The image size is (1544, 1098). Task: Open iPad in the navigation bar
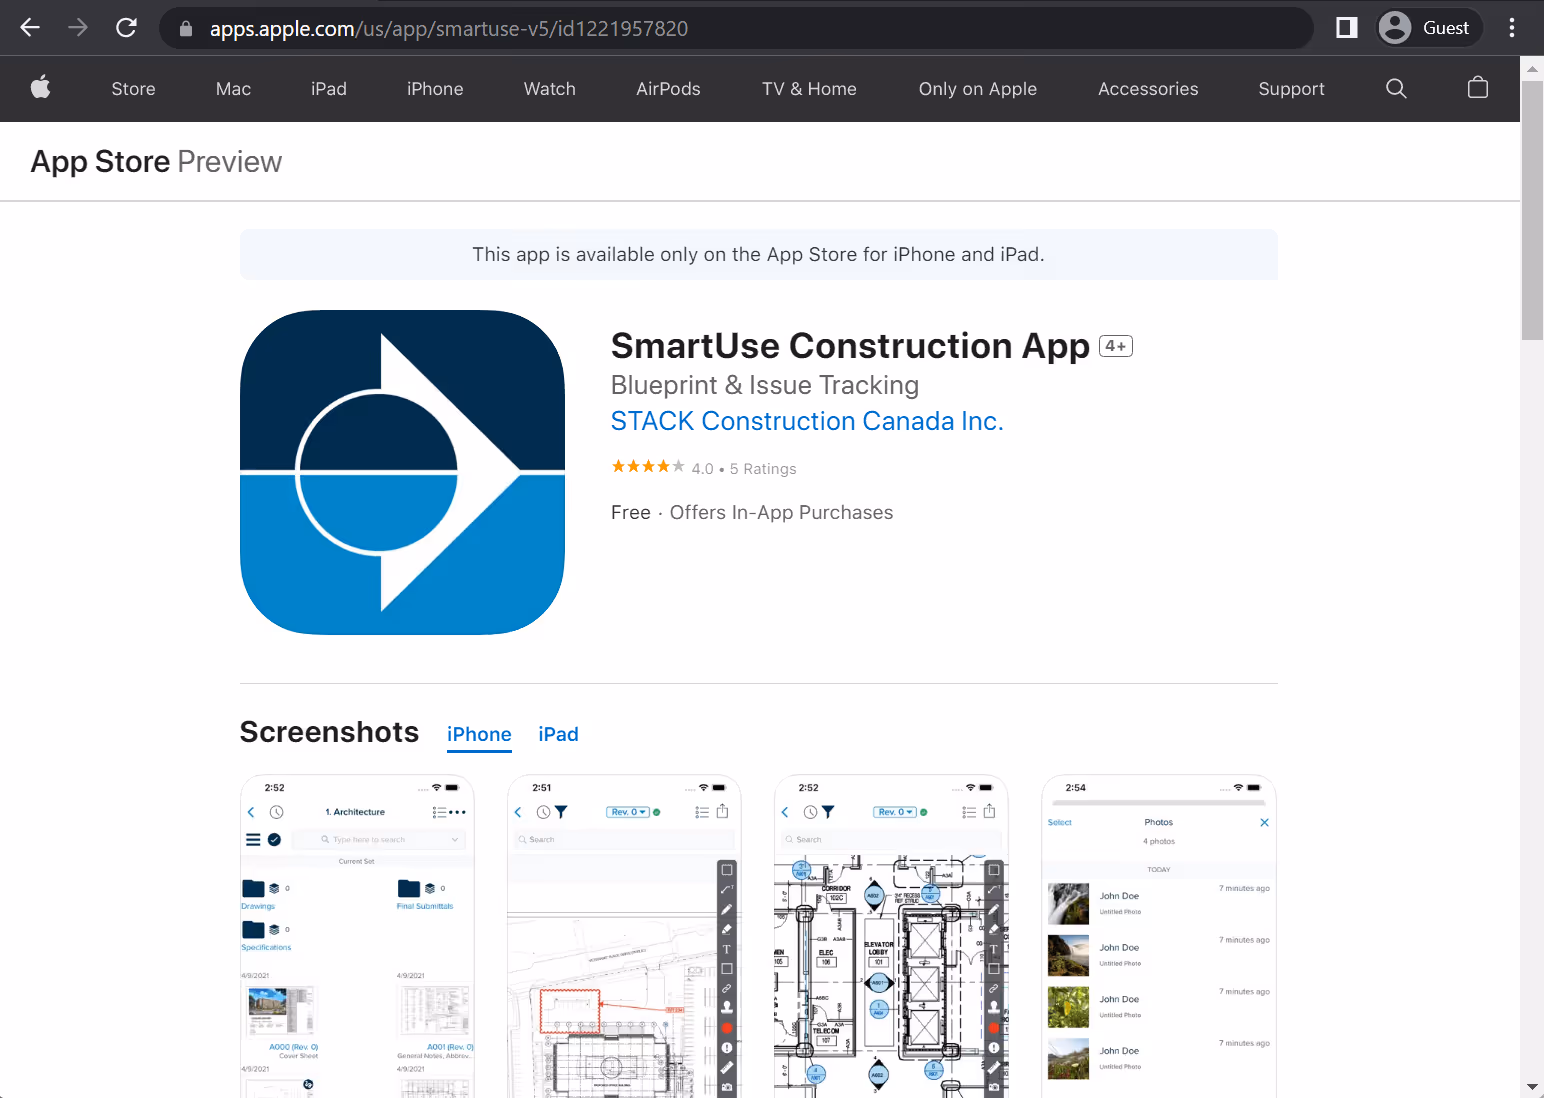[x=329, y=89]
